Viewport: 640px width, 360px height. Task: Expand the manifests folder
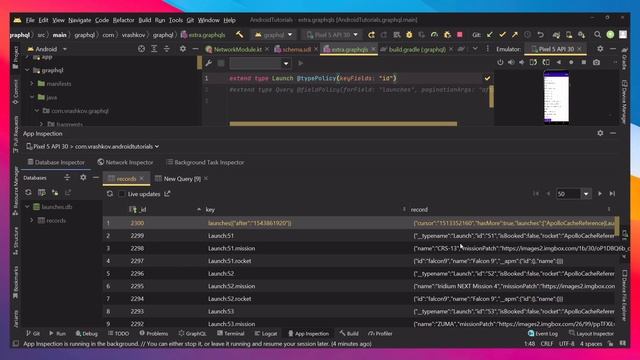pos(32,84)
